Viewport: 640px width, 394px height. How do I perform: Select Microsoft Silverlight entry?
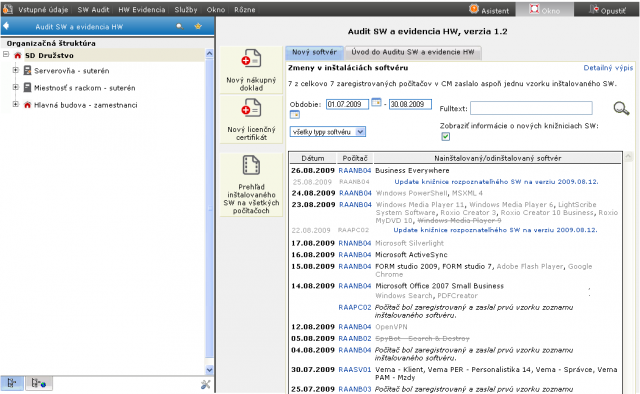409,243
